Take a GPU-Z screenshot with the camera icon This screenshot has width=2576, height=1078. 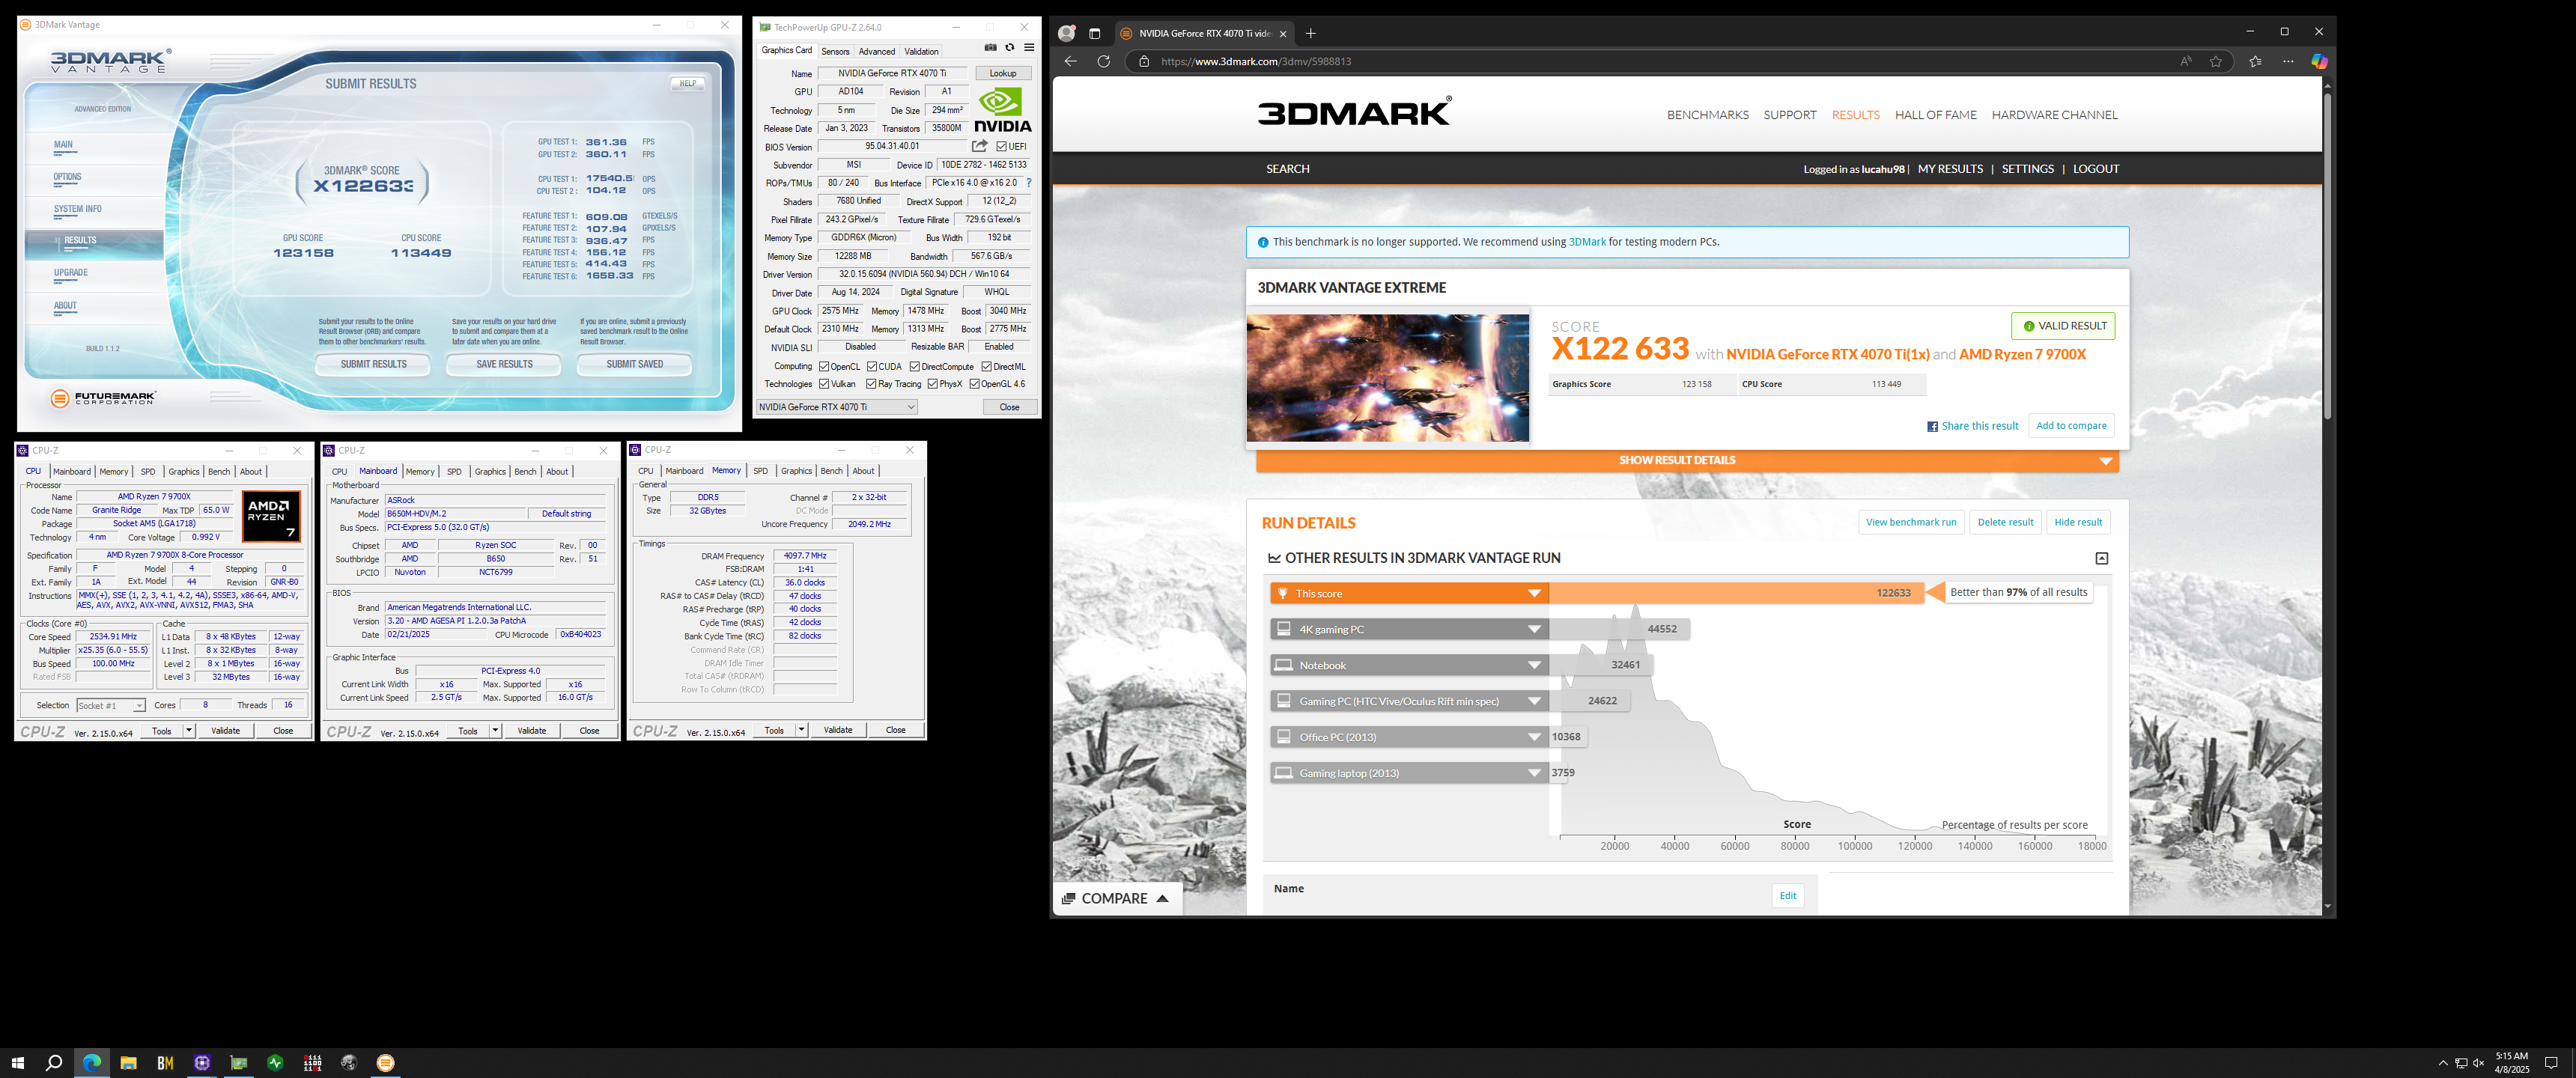(x=990, y=48)
